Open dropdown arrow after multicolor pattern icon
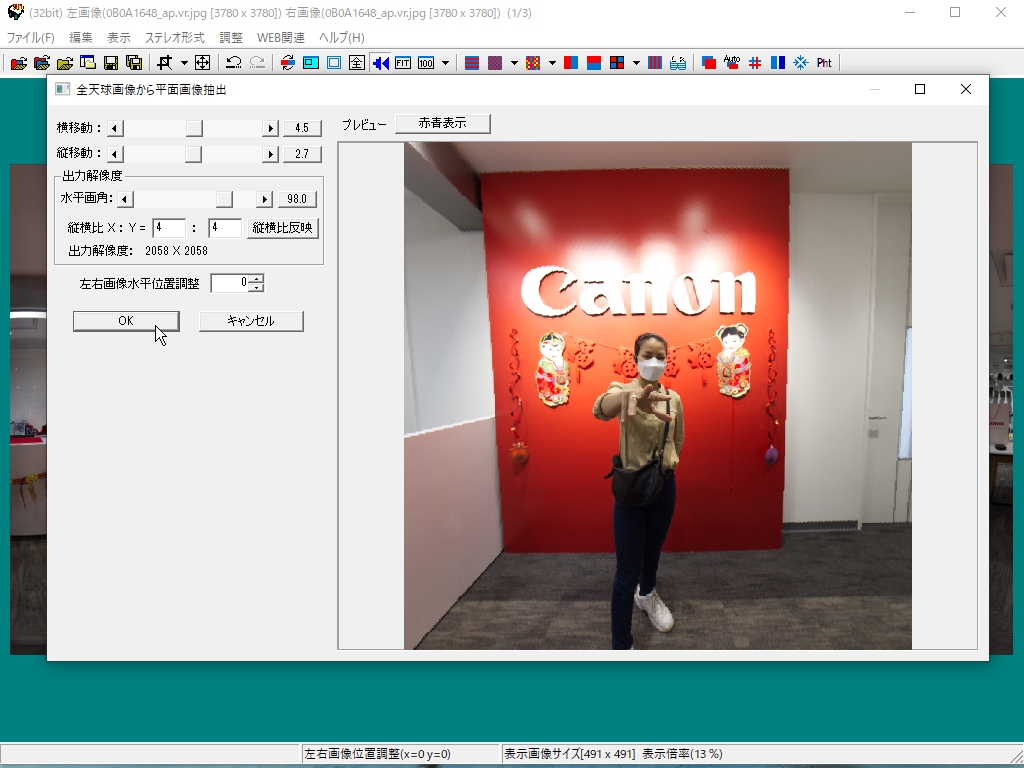 point(552,63)
